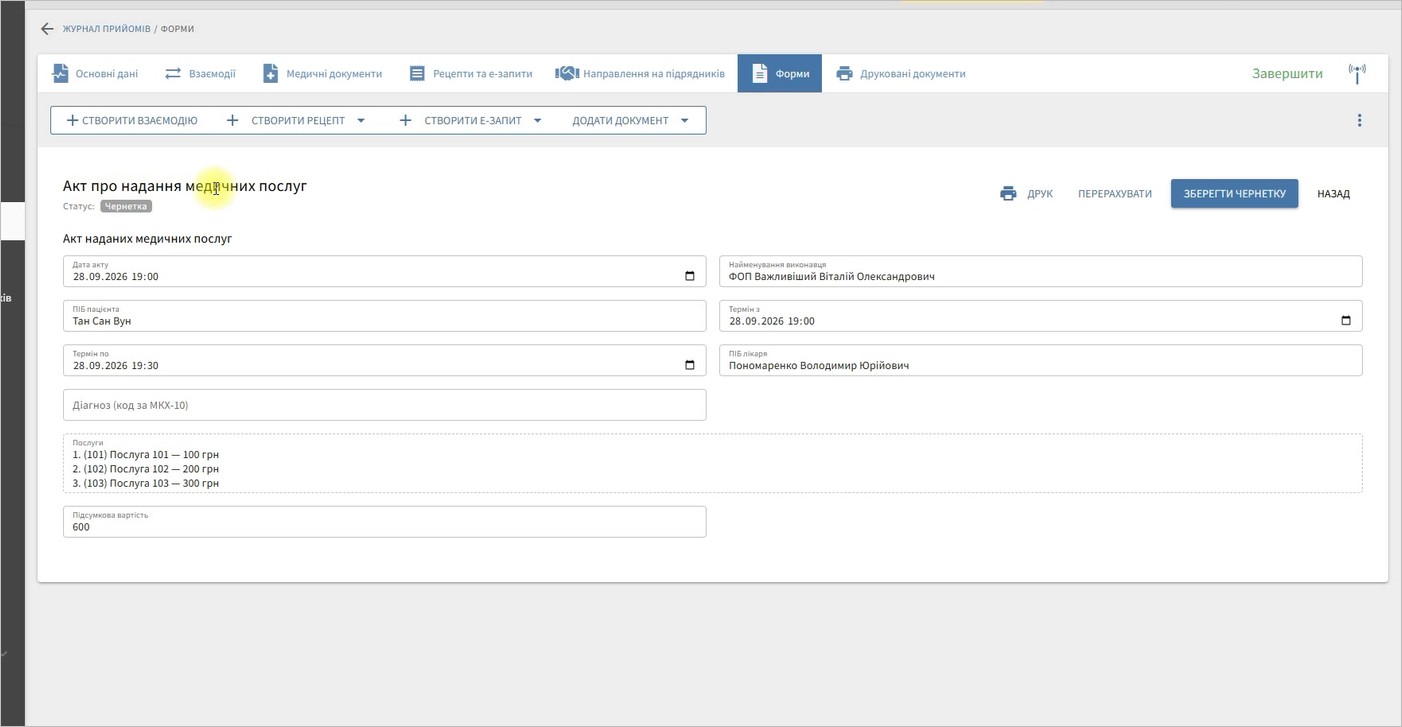Click the Завершити link
Image resolution: width=1402 pixels, height=727 pixels.
(x=1287, y=73)
